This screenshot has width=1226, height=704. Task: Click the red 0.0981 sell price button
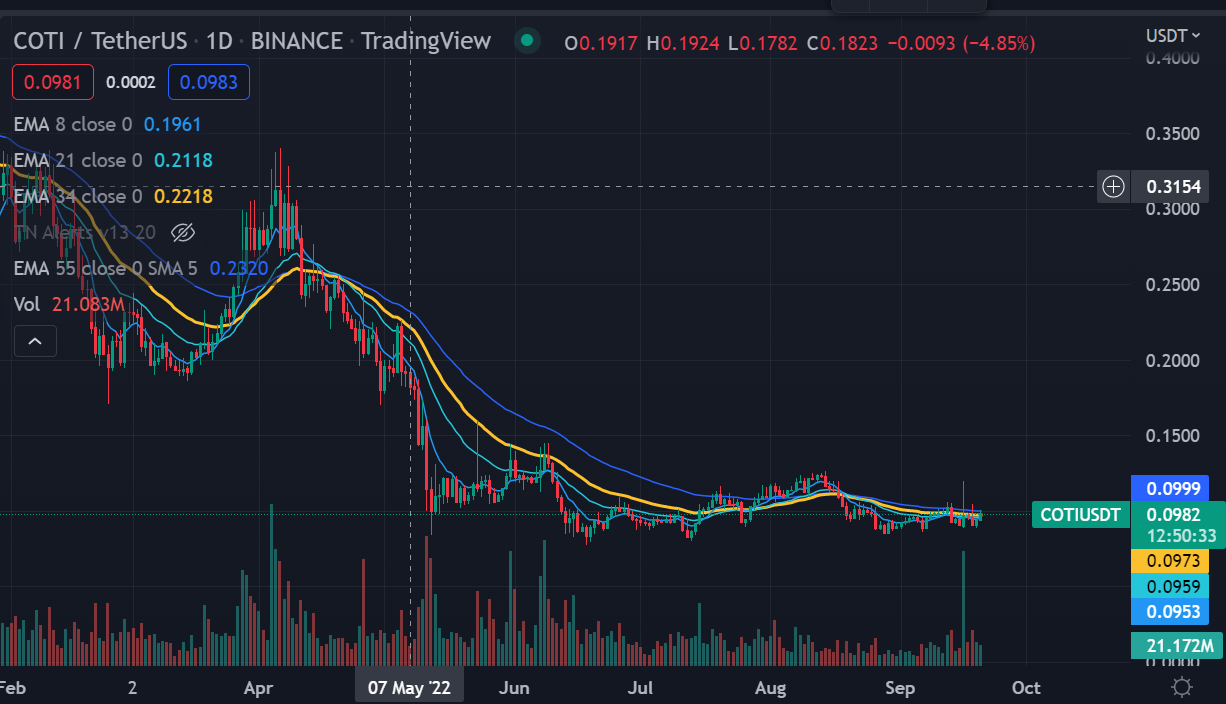53,82
